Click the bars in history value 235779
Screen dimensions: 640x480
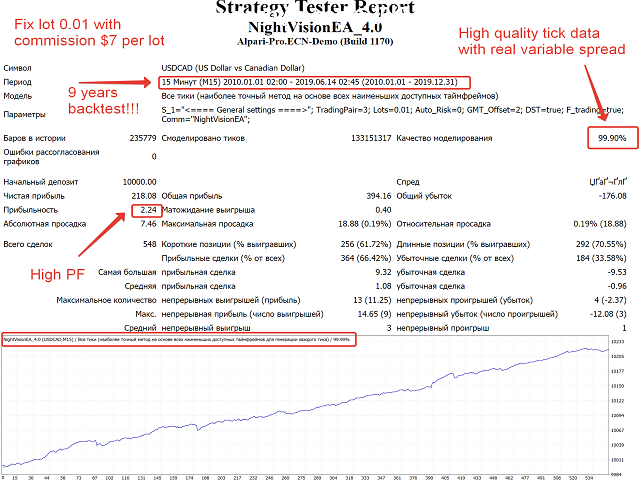click(x=141, y=139)
